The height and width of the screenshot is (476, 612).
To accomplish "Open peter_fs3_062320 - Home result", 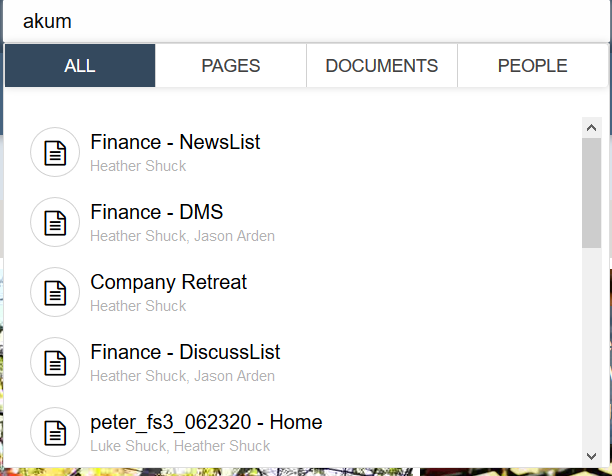I will tap(206, 422).
